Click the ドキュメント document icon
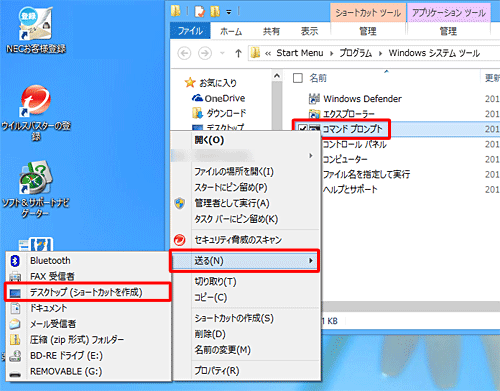This screenshot has height=391, width=500. (x=15, y=308)
